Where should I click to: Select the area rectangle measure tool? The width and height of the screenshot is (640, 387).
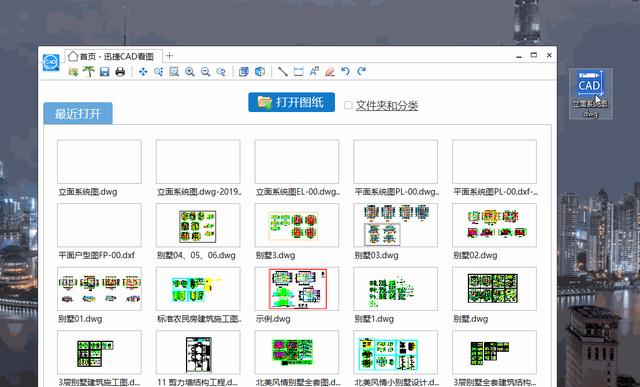coord(298,72)
